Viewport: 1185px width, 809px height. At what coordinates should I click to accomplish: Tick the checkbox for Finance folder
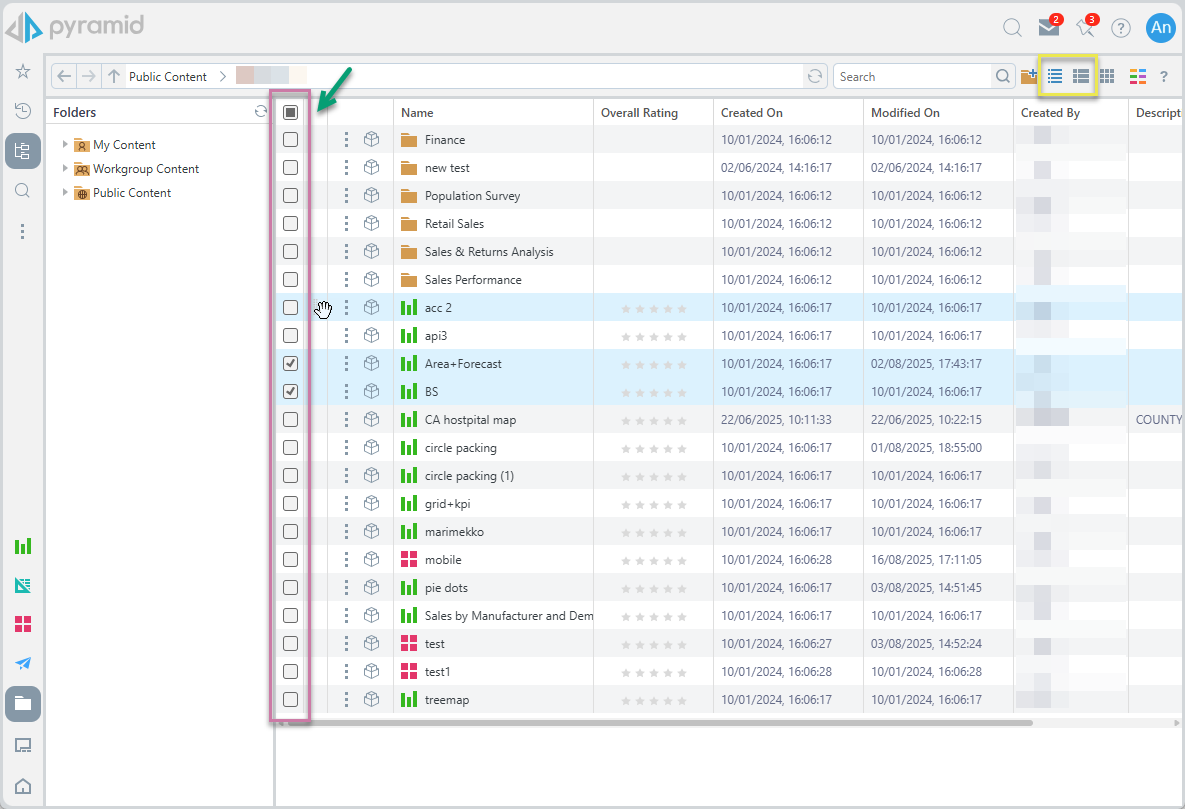(x=290, y=140)
